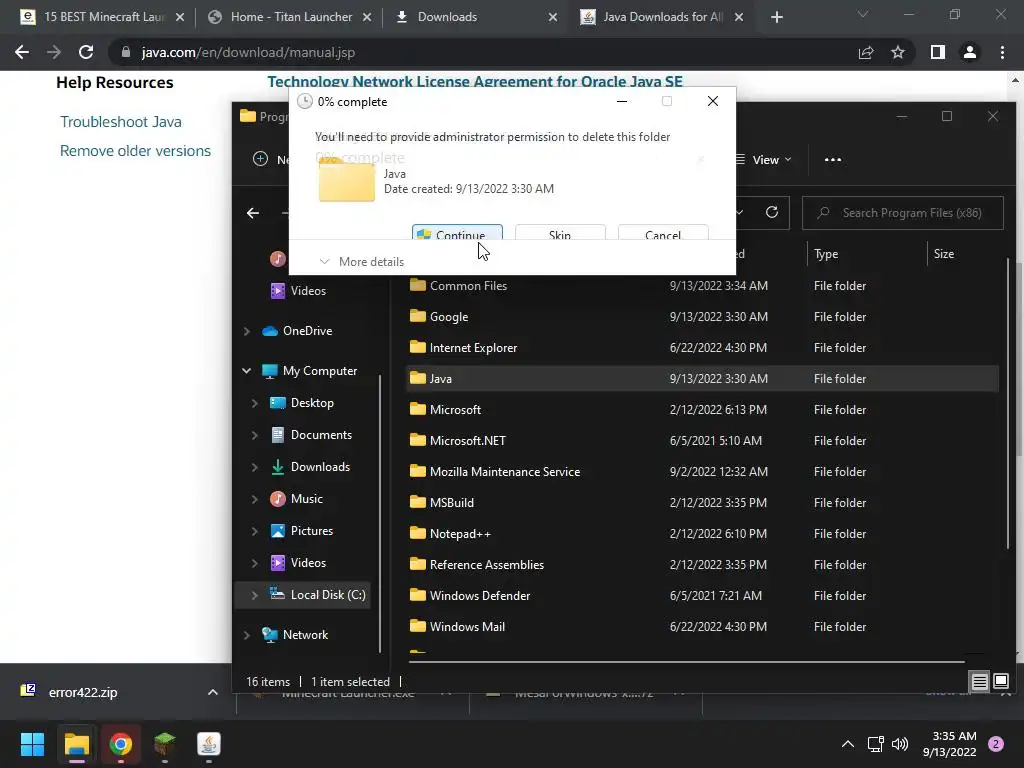The width and height of the screenshot is (1024, 768).
Task: Open the View menu in File Explorer
Action: (x=764, y=160)
